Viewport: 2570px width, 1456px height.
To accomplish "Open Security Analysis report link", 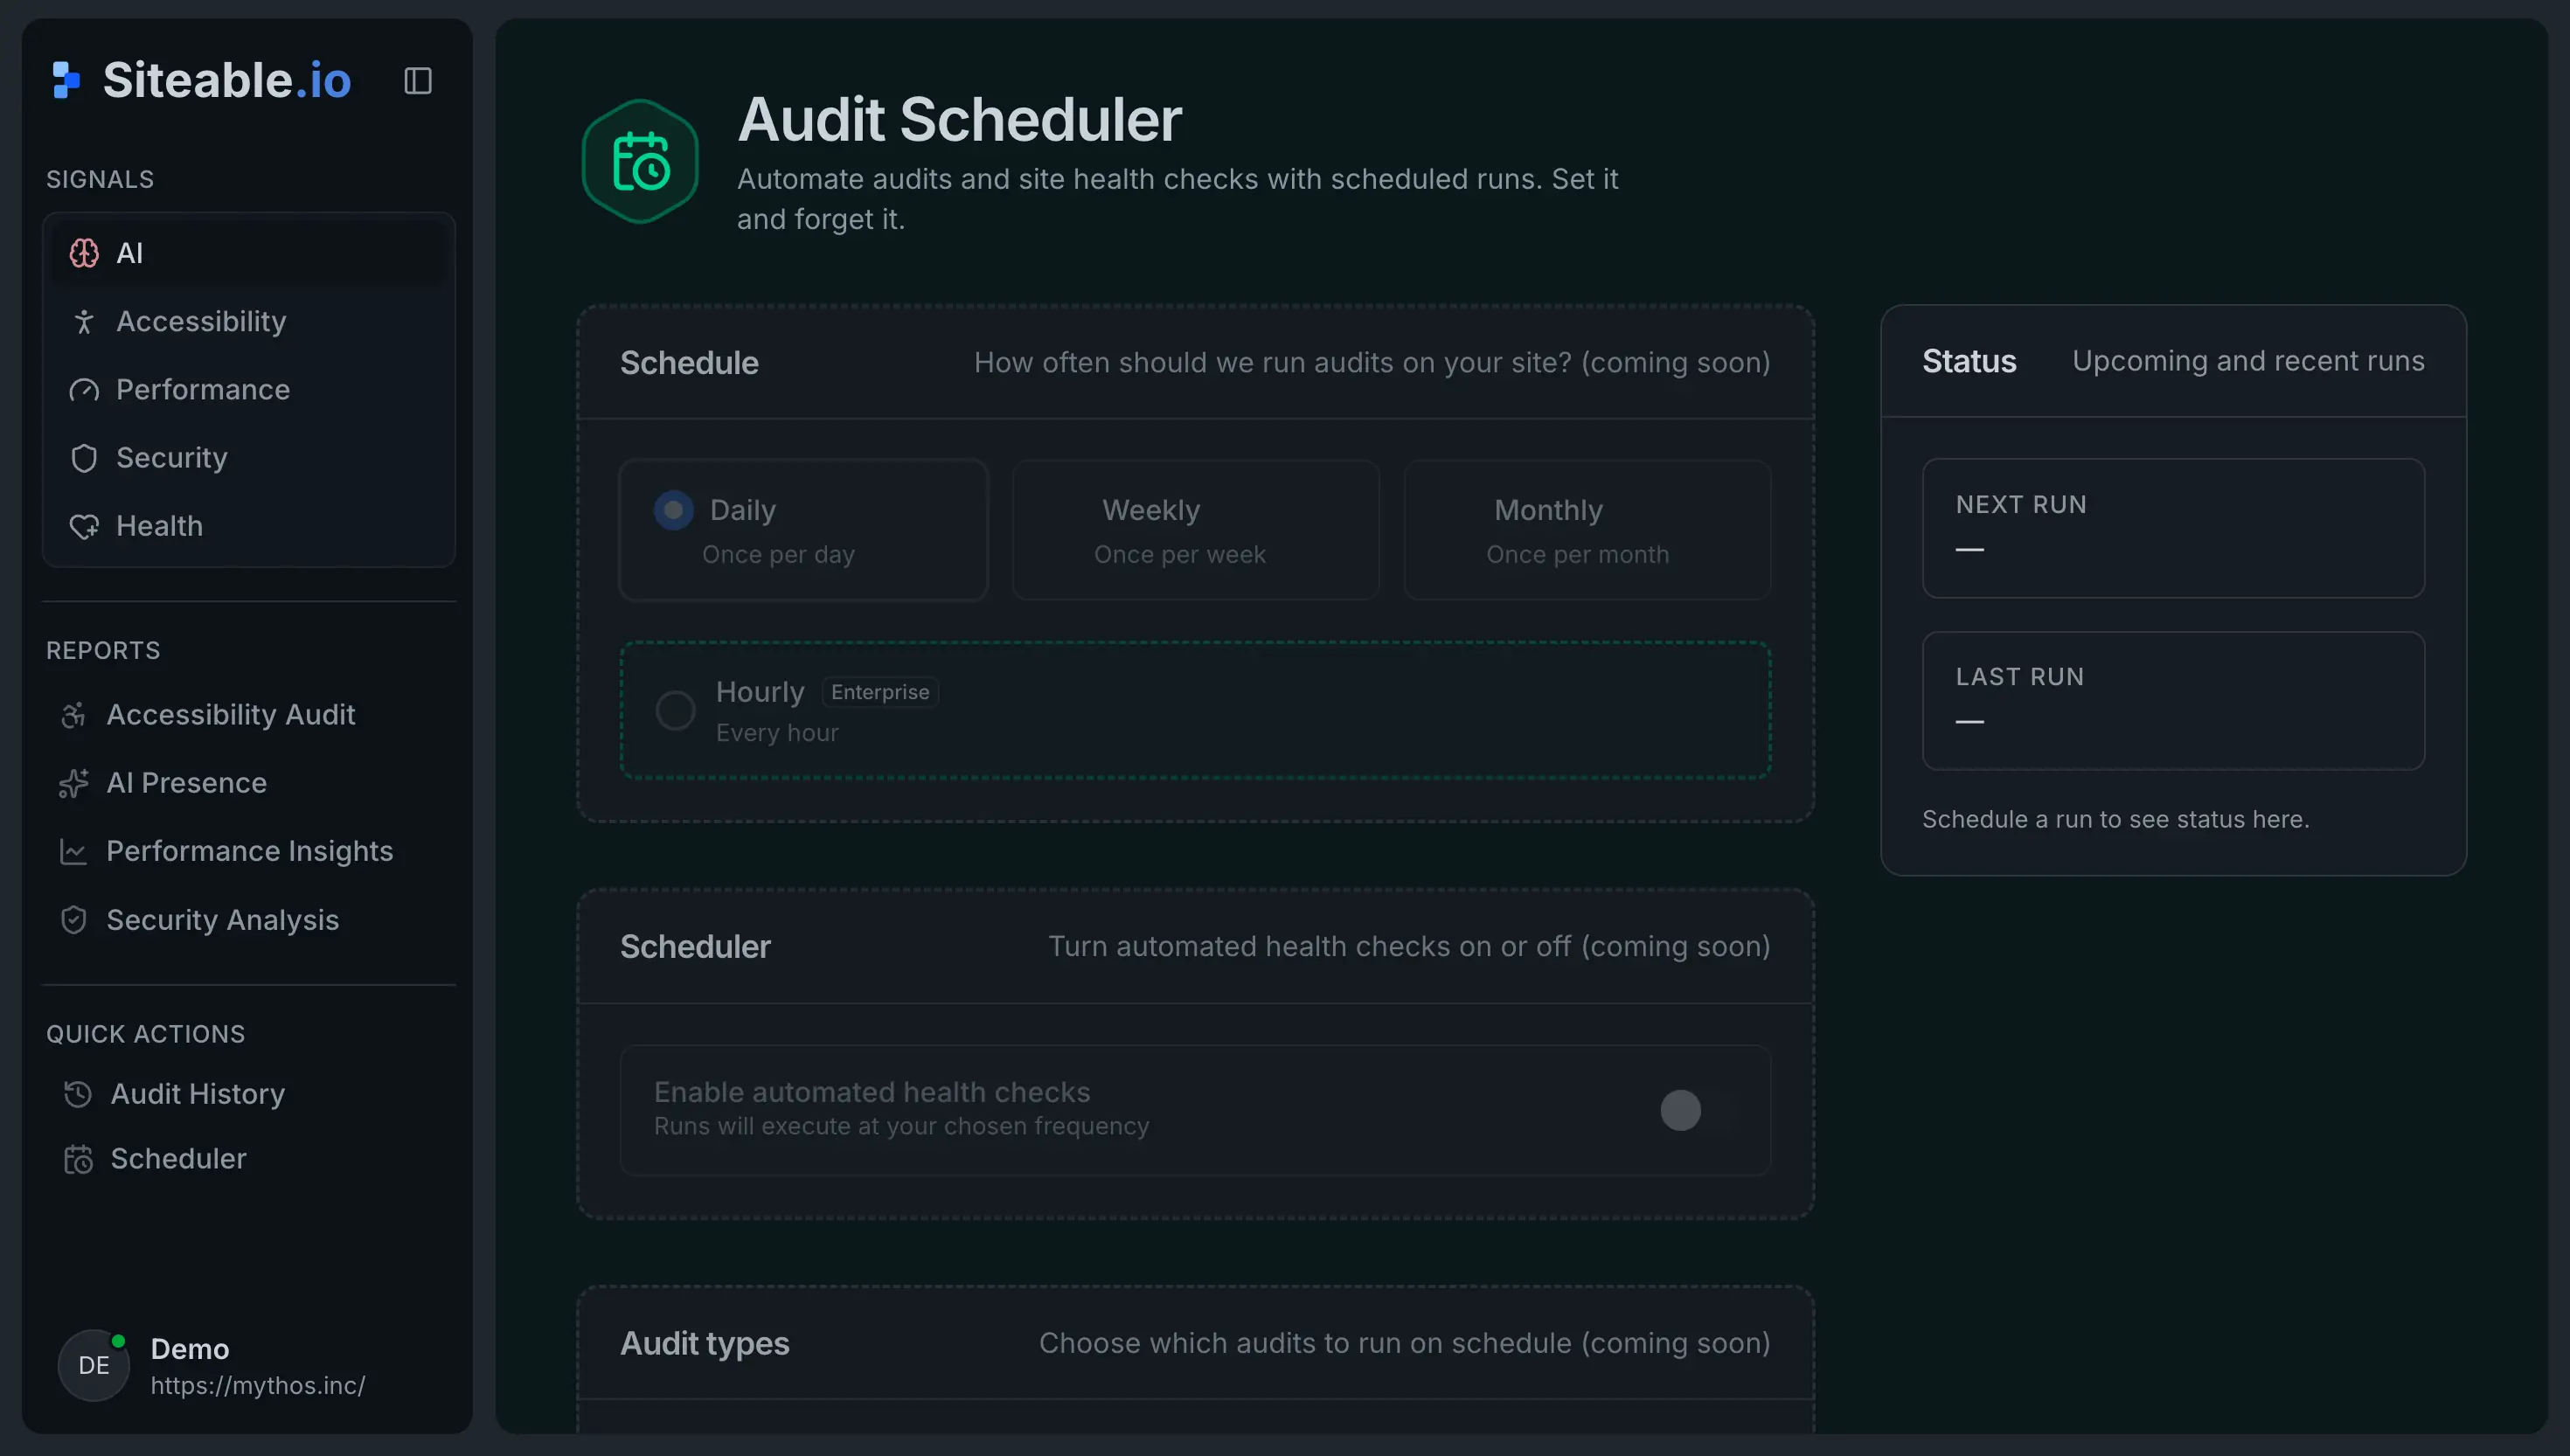I will 222,920.
